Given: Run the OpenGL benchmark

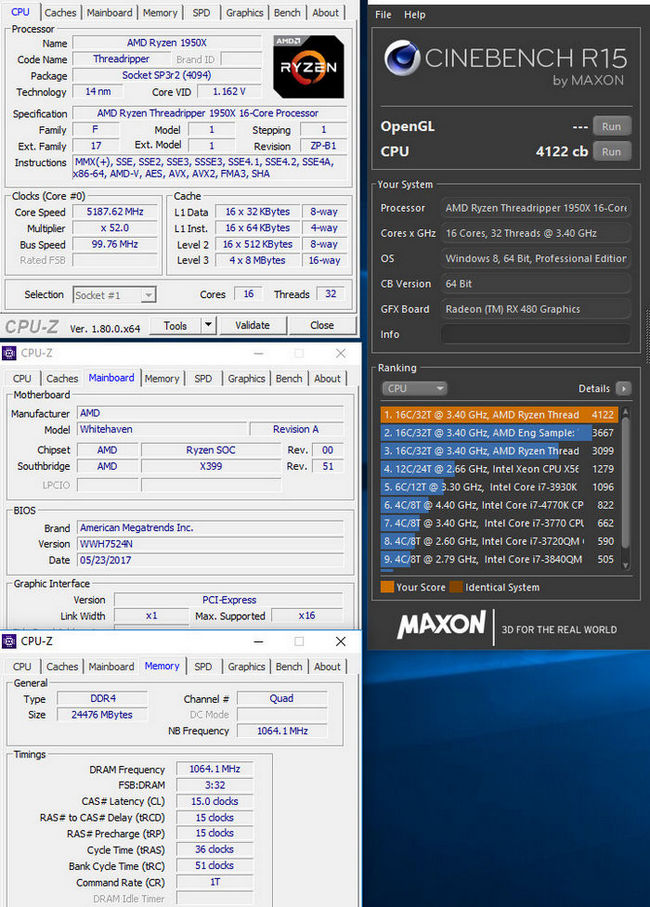Looking at the screenshot, I should point(611,126).
